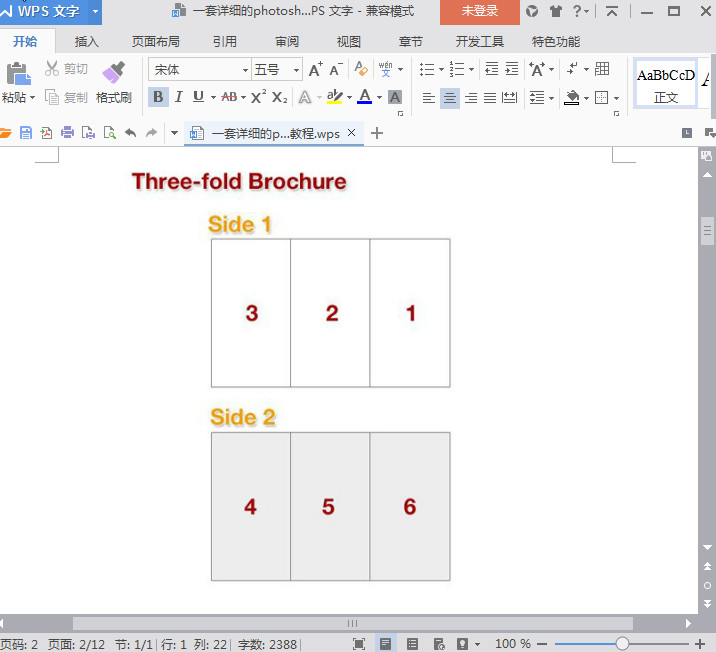
Task: Open the 页面布局 (Page Layout) tab
Action: click(x=156, y=42)
